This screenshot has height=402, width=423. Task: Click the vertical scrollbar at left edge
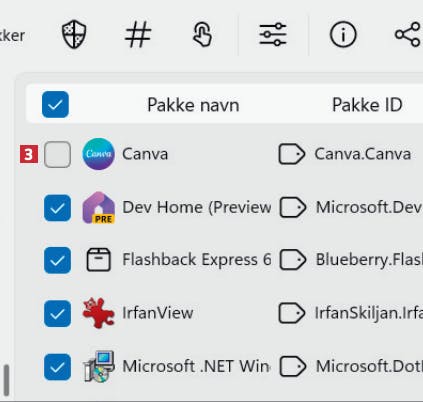pyautogui.click(x=6, y=380)
